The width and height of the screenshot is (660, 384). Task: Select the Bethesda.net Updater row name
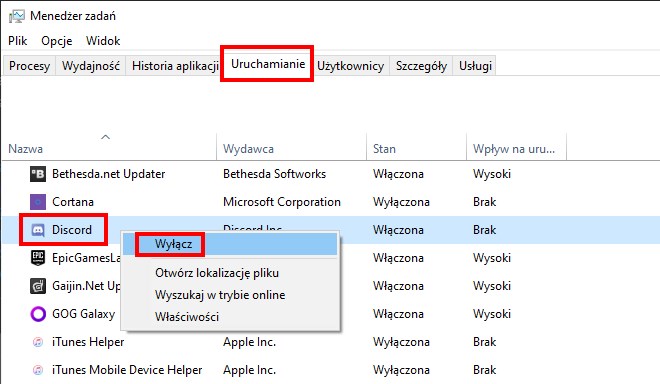109,174
